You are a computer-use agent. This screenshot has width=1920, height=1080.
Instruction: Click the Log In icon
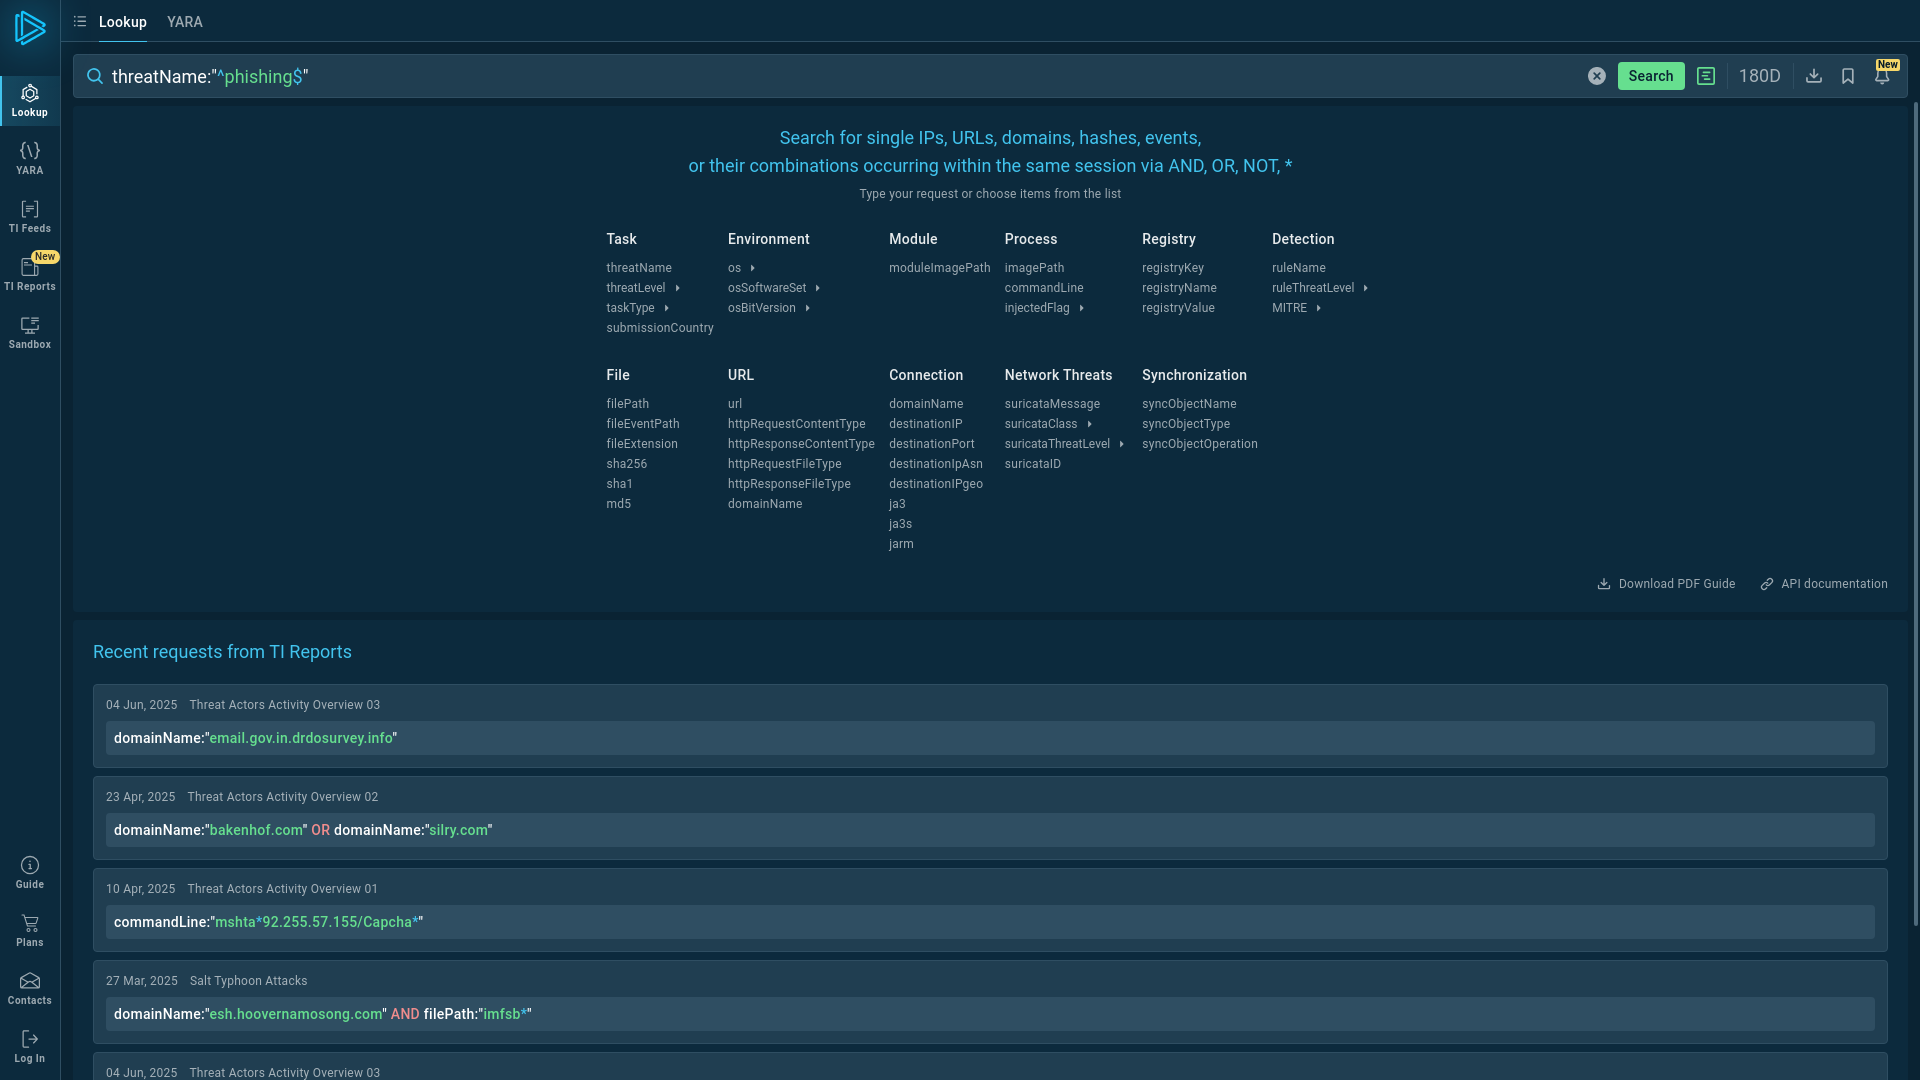click(30, 1047)
